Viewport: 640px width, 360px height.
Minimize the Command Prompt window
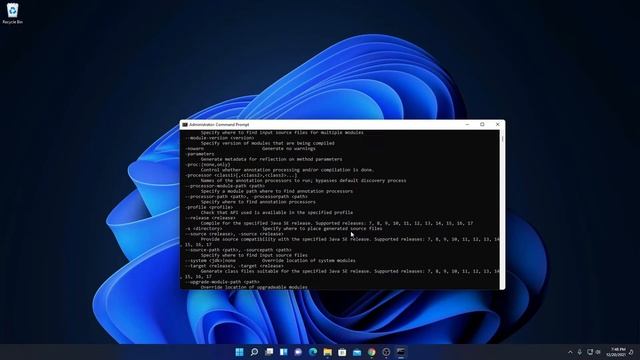467,124
